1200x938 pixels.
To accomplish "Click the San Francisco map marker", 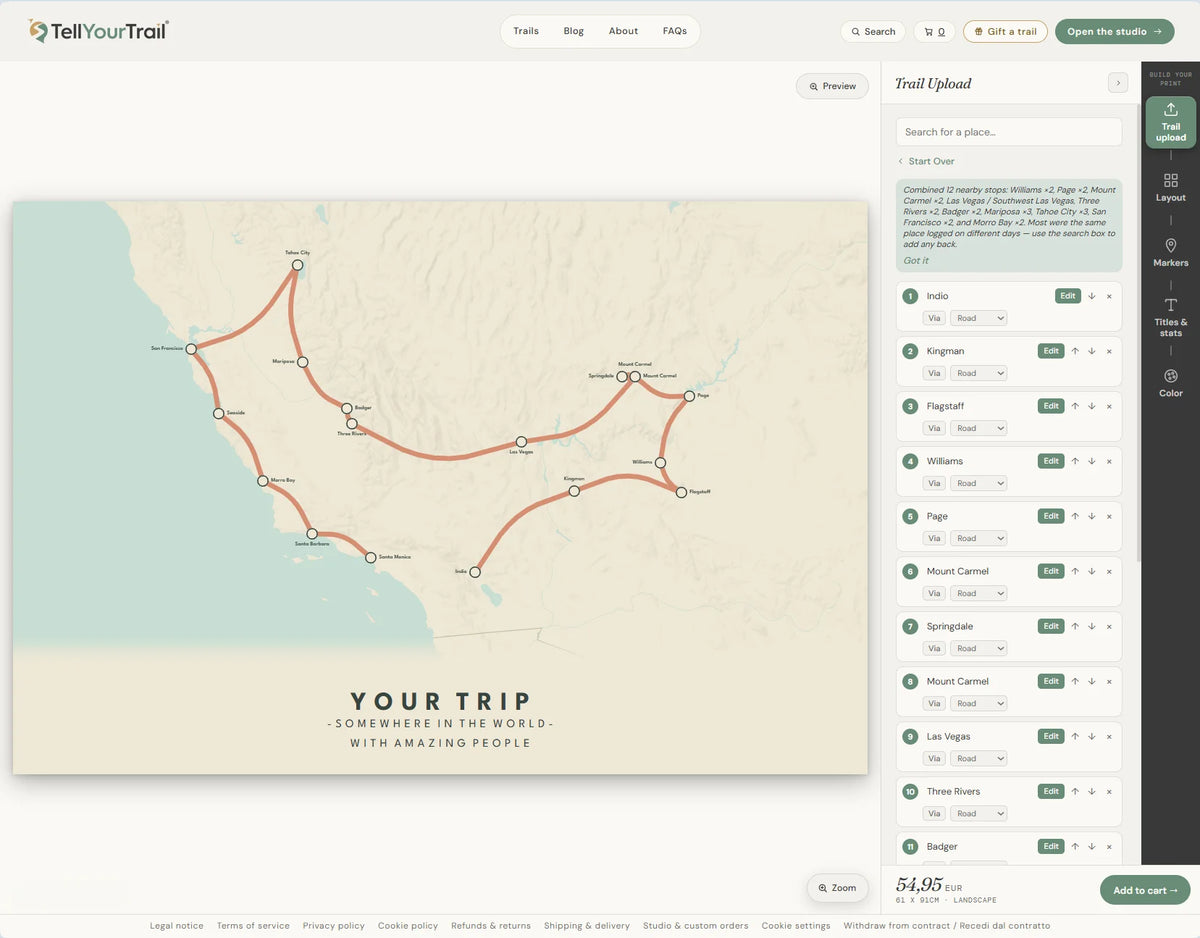I will [191, 349].
